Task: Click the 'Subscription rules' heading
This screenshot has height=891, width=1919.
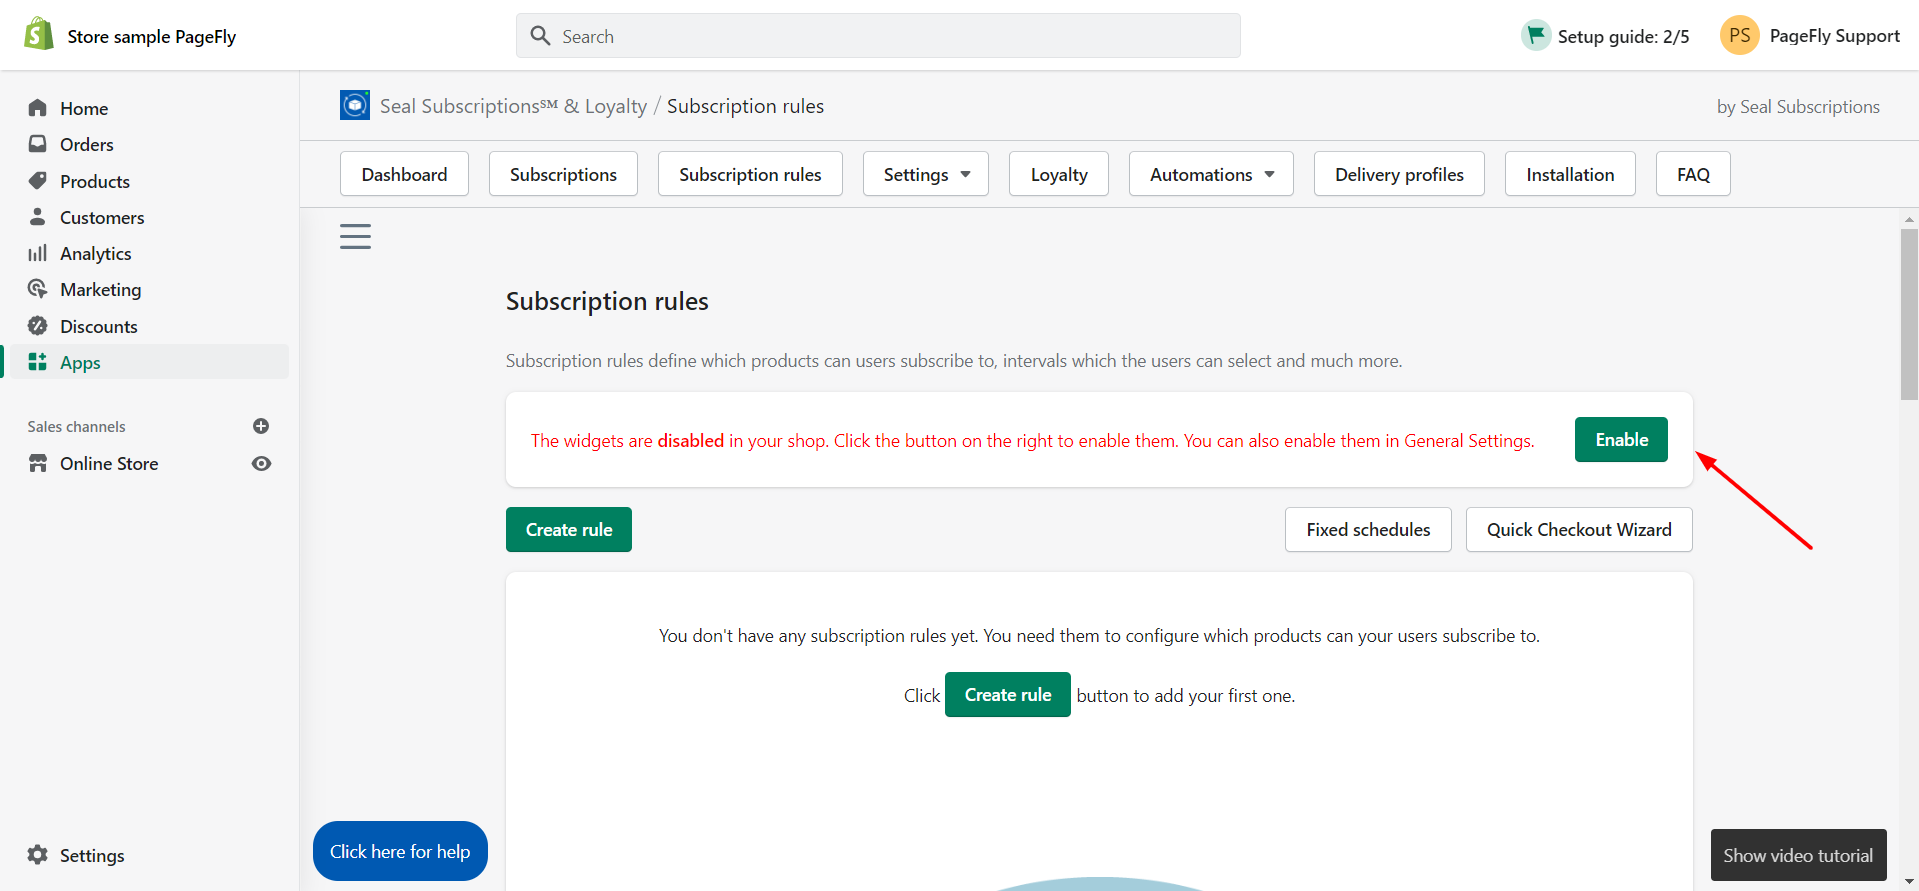Action: coord(607,301)
